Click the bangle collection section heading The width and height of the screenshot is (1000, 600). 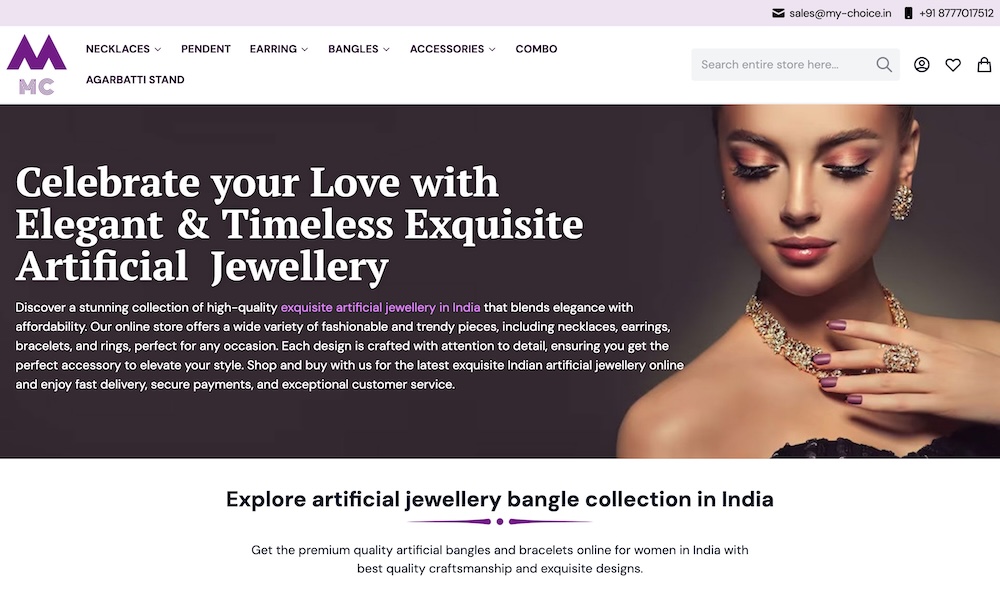click(500, 499)
